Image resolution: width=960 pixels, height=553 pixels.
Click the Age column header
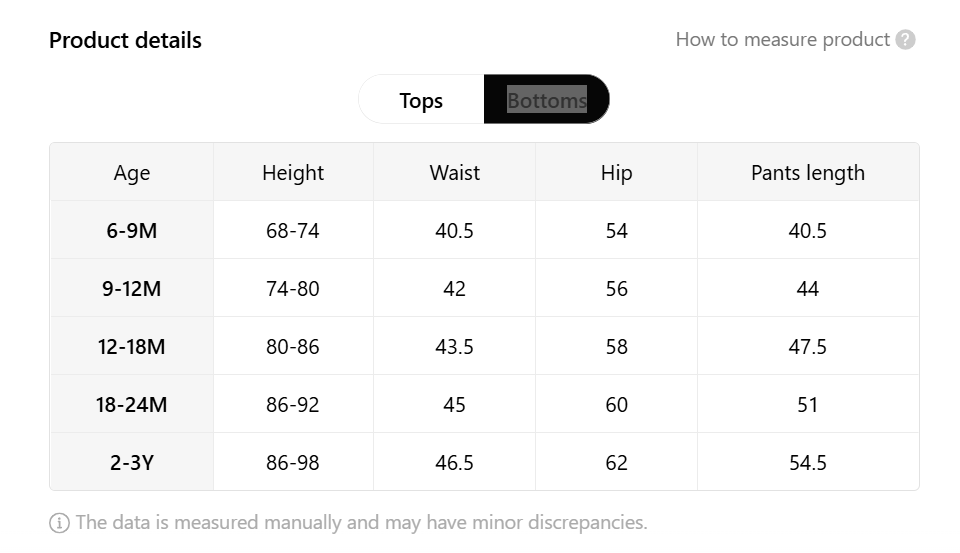pyautogui.click(x=132, y=173)
